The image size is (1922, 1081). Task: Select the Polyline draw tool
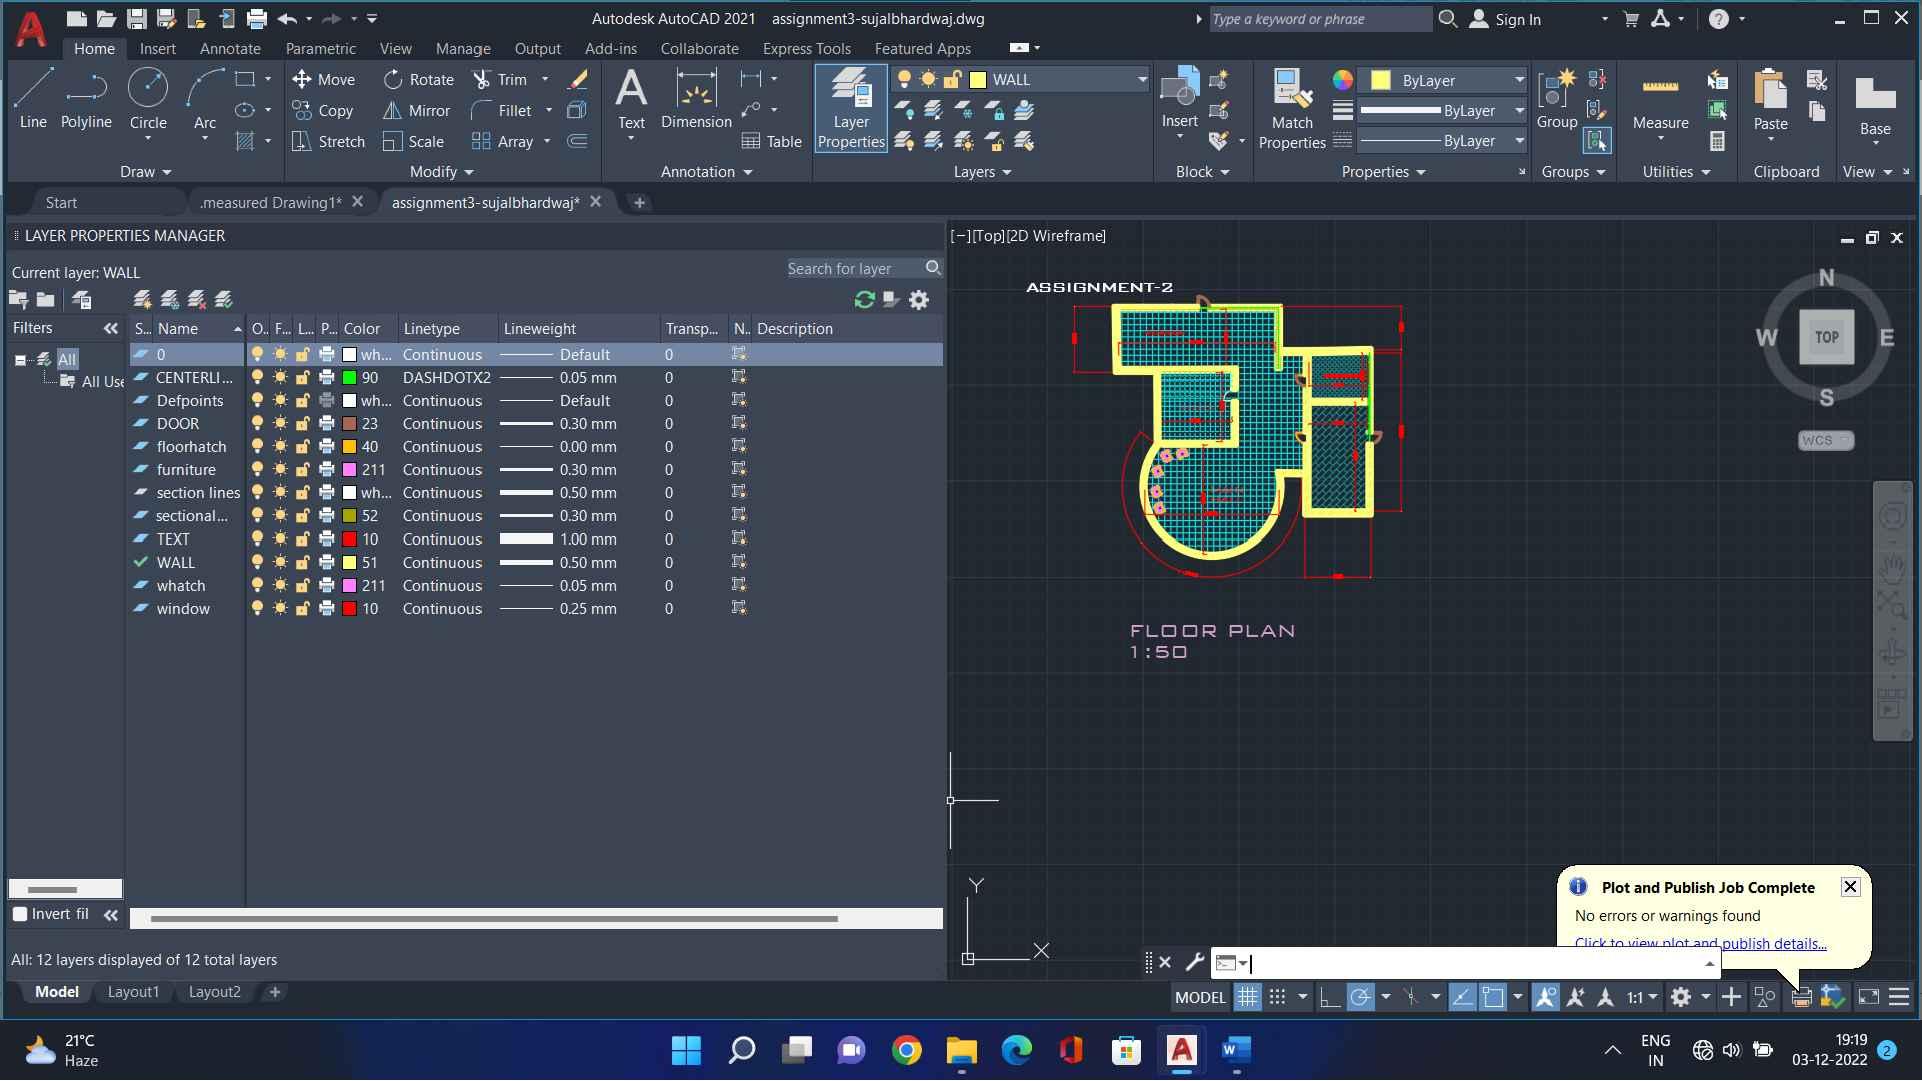coord(86,100)
